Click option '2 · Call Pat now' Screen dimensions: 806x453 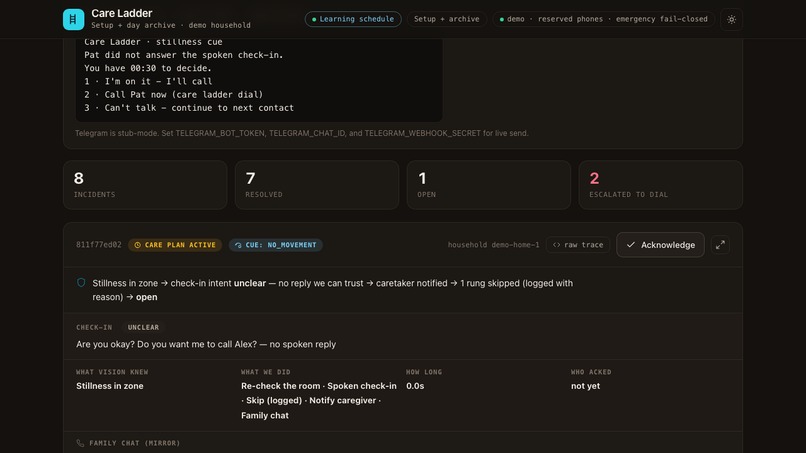[174, 95]
